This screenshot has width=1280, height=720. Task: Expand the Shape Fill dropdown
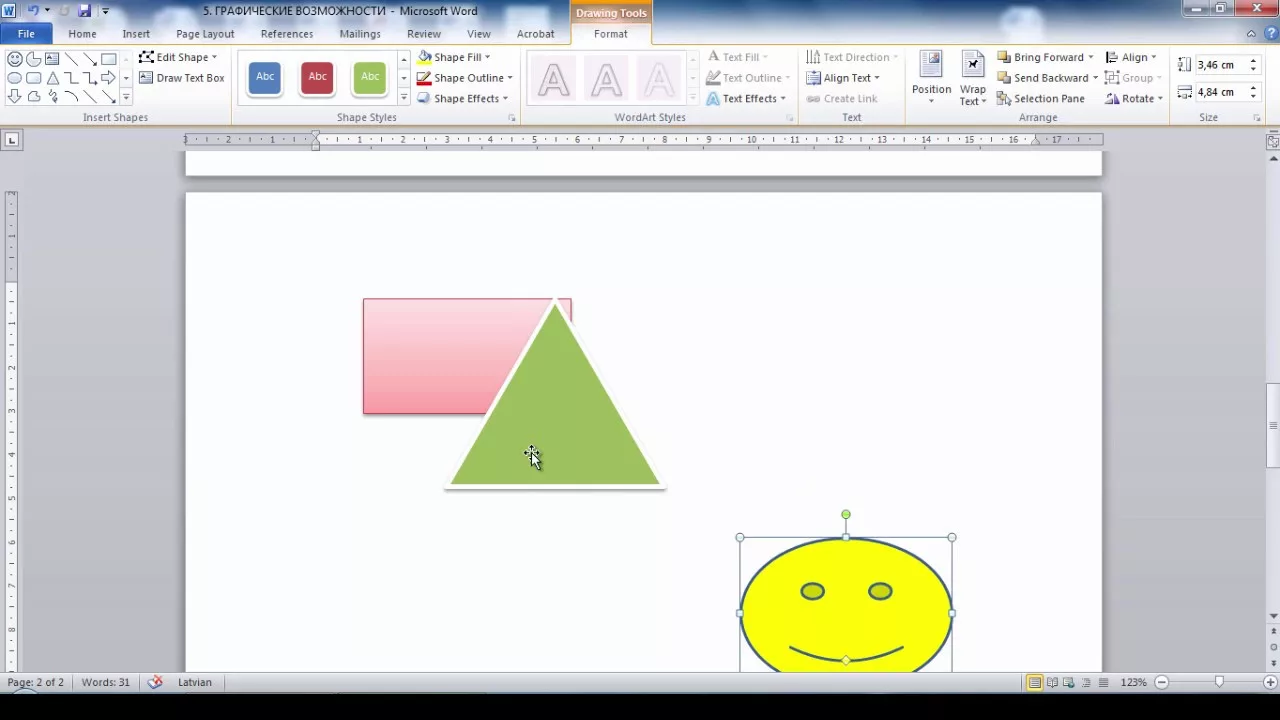coord(488,57)
